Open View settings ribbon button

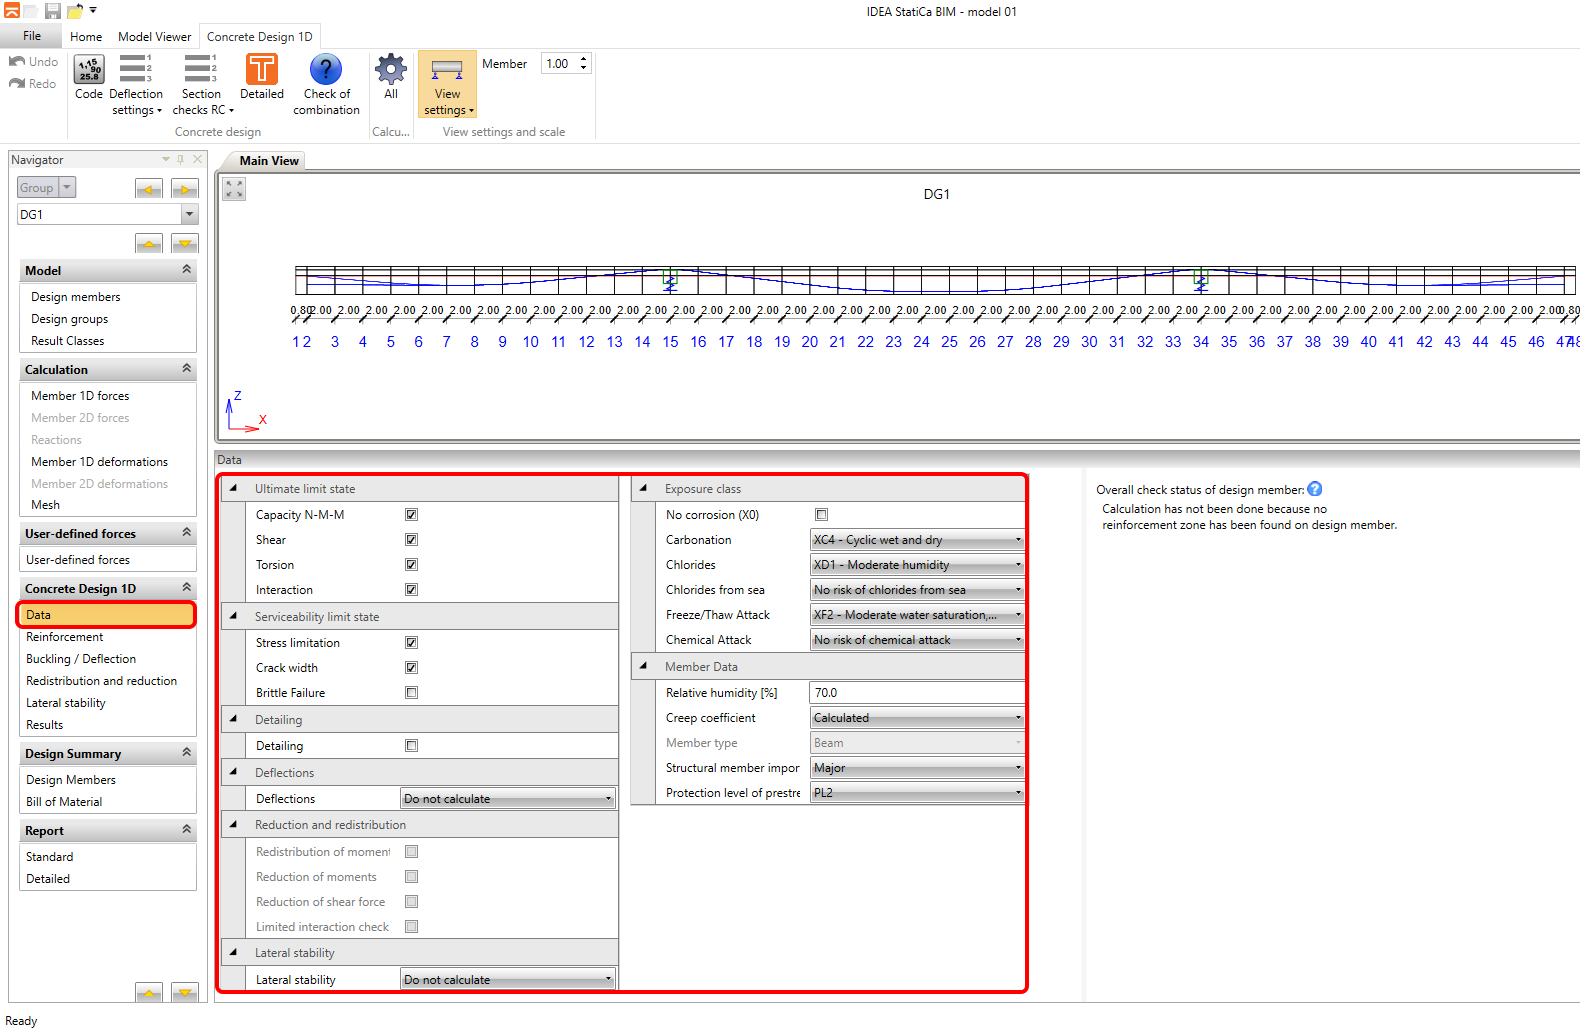click(x=447, y=85)
